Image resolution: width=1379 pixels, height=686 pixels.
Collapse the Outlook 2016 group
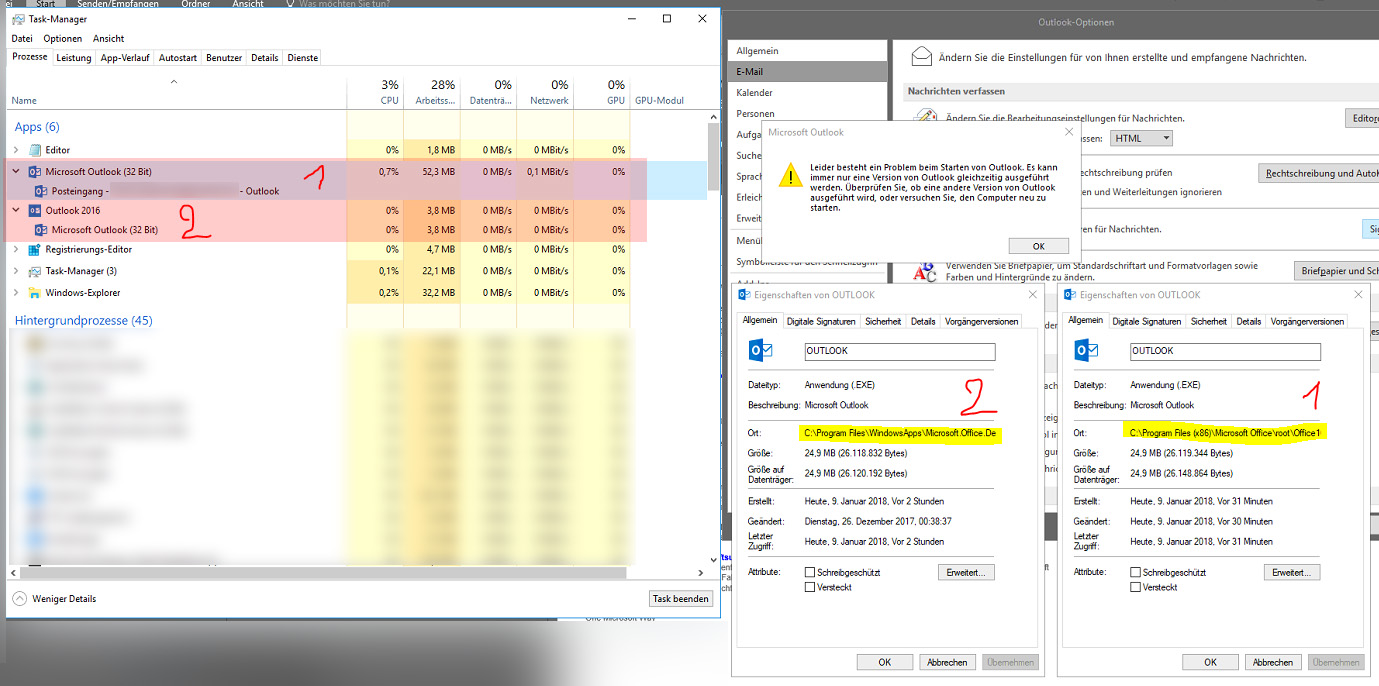[16, 211]
